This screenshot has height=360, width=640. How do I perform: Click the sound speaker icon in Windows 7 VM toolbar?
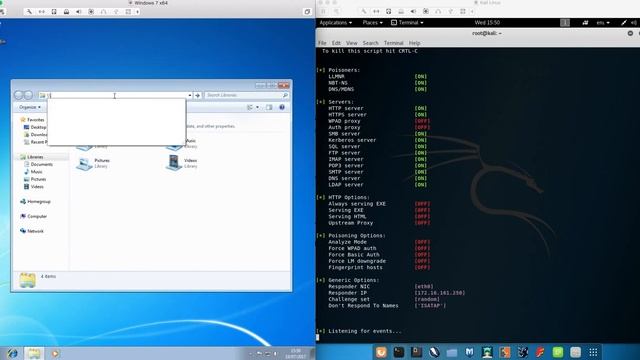[78, 12]
